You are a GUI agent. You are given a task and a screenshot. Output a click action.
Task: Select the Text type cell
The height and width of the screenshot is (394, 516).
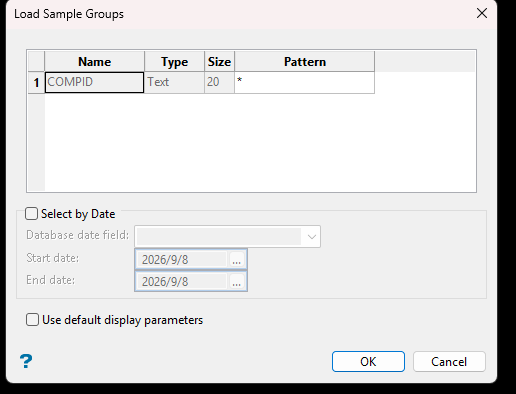tap(174, 82)
